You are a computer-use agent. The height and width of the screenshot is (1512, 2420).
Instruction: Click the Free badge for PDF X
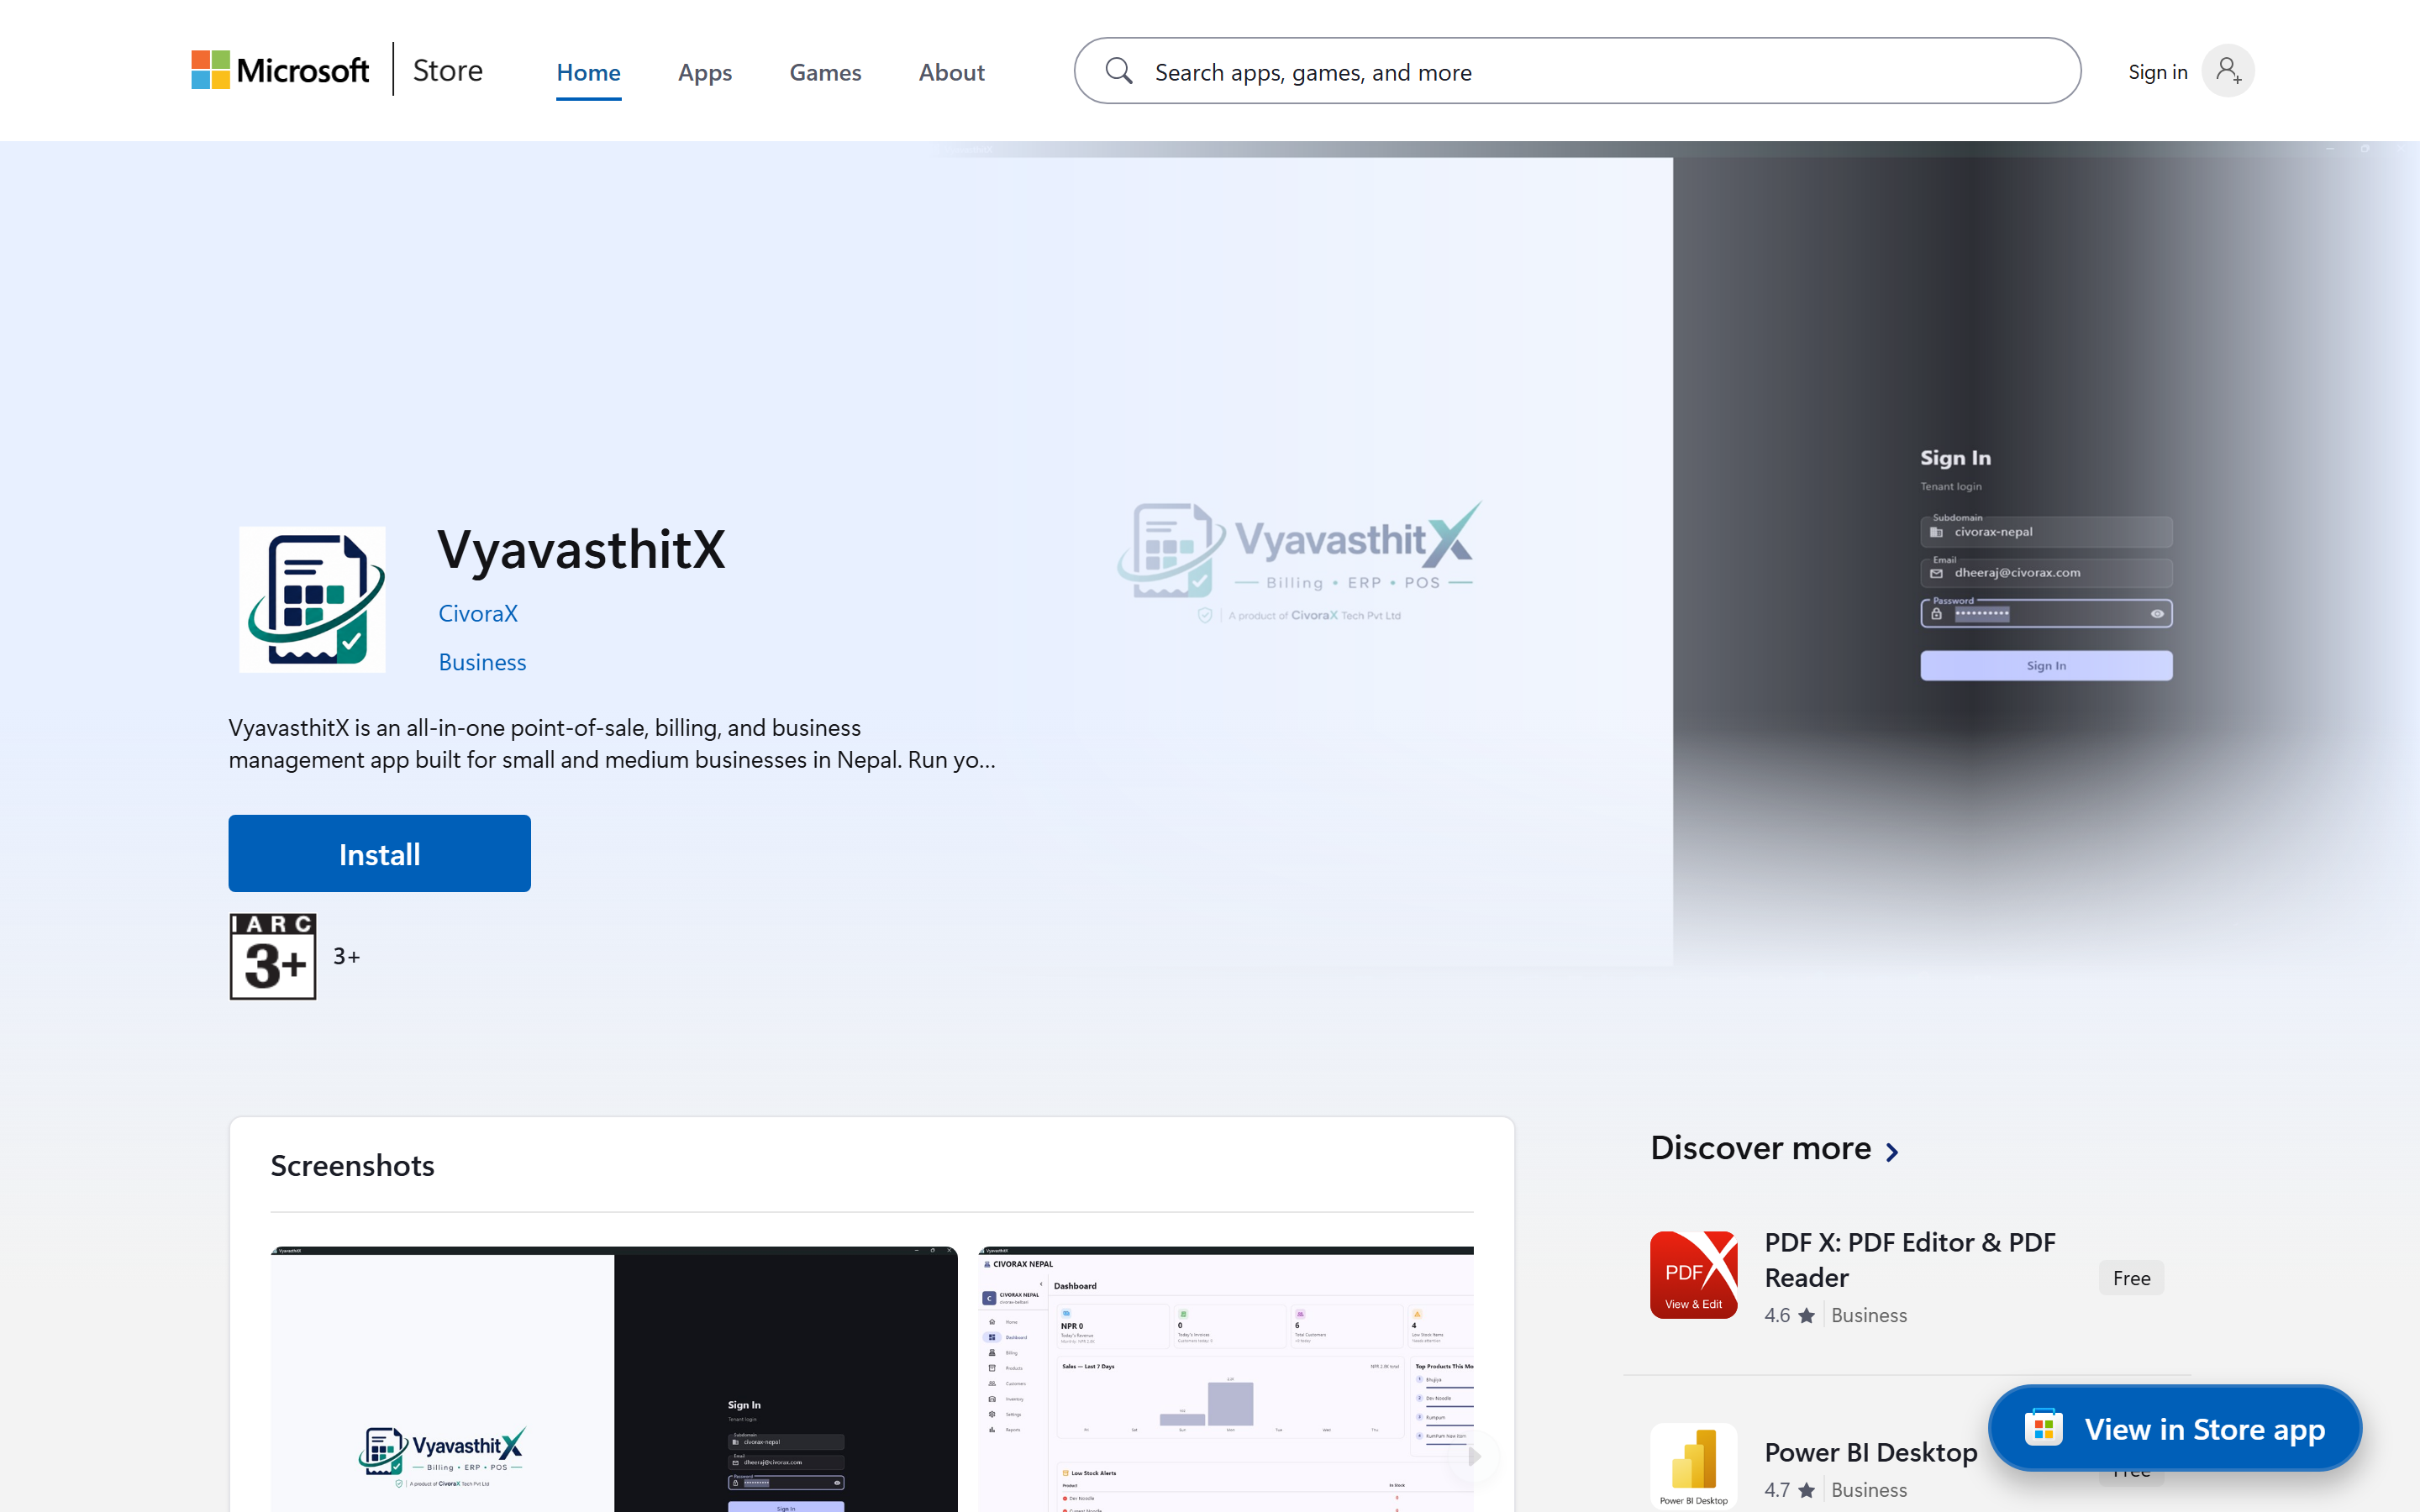point(2131,1277)
